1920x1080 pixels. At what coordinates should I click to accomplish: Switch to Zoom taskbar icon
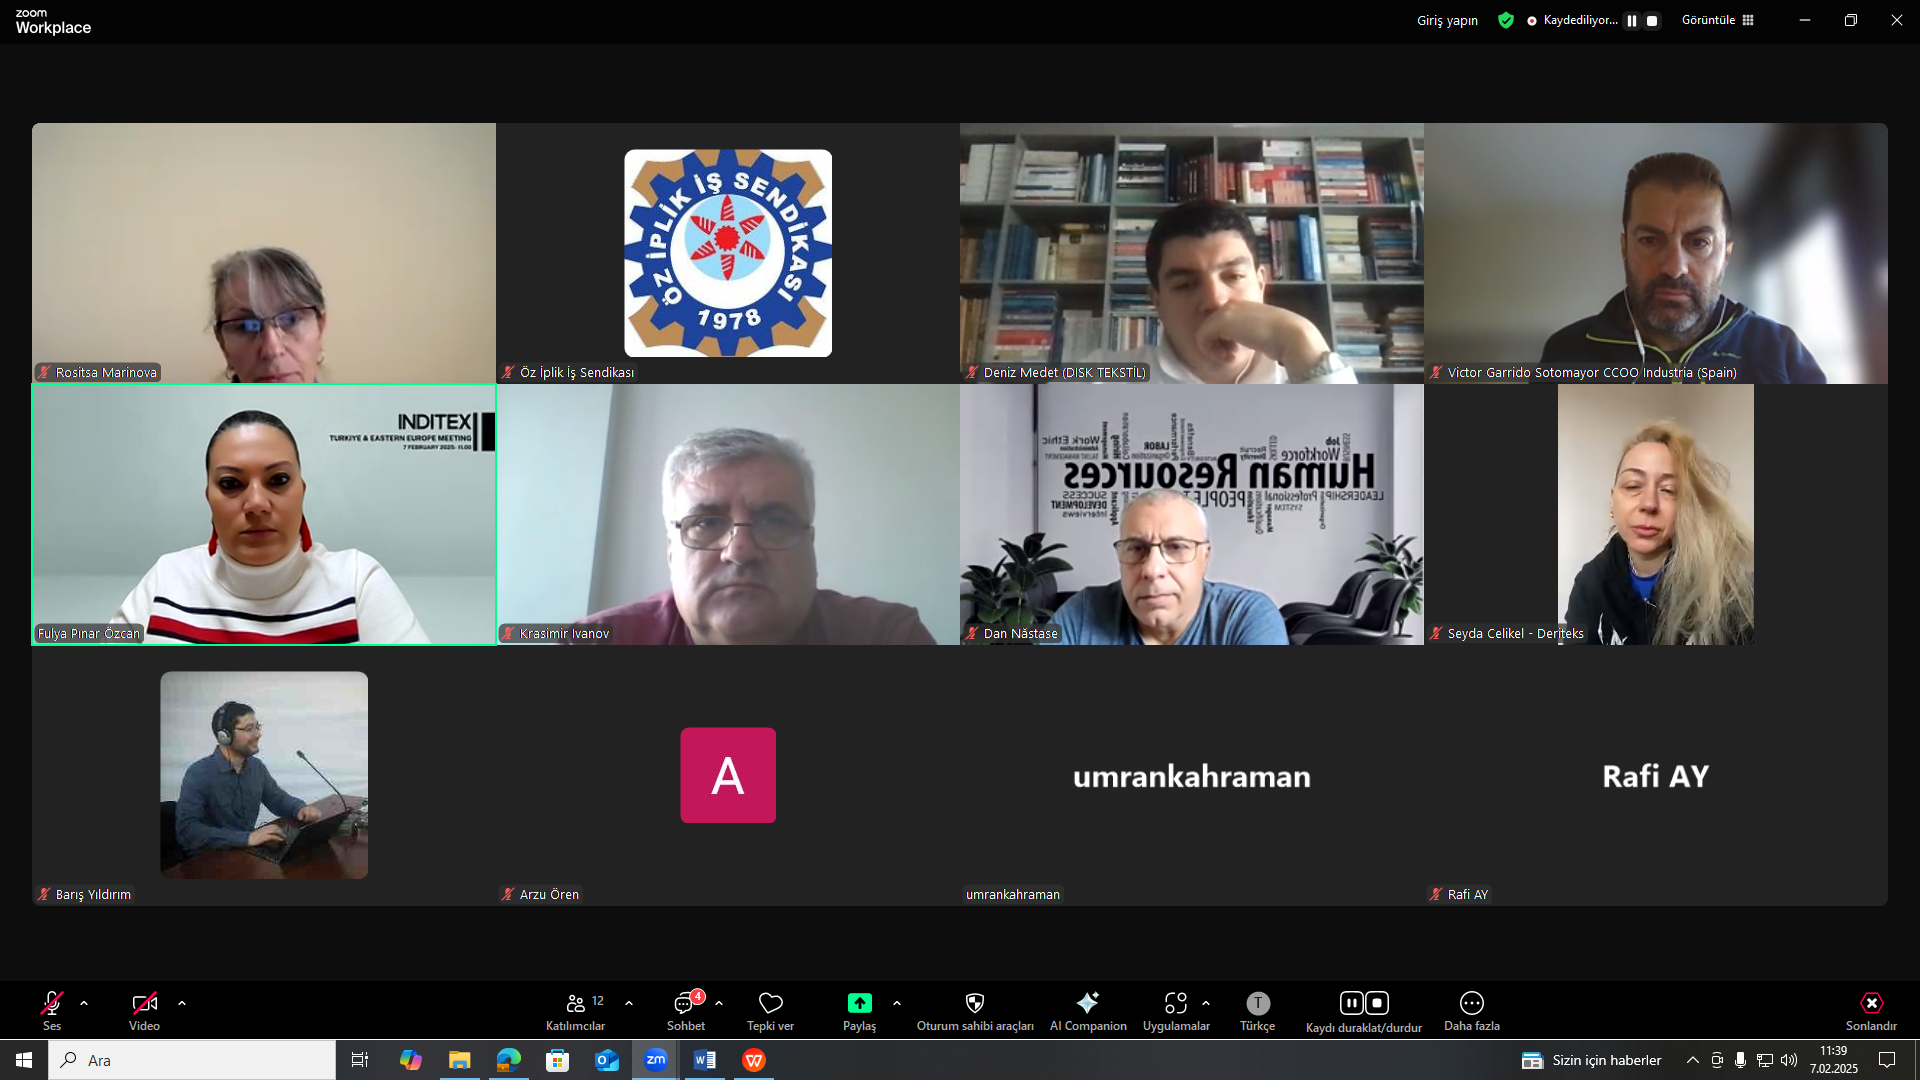656,1060
